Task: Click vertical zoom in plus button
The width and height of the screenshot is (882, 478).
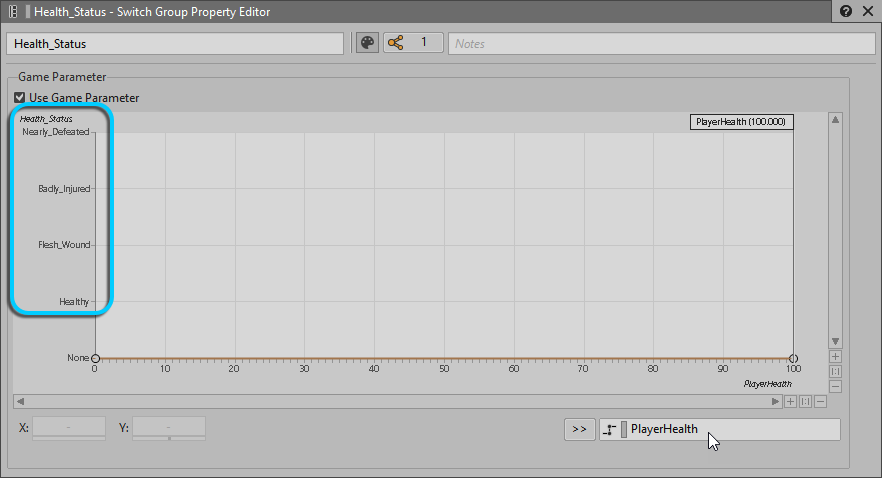Action: [836, 356]
